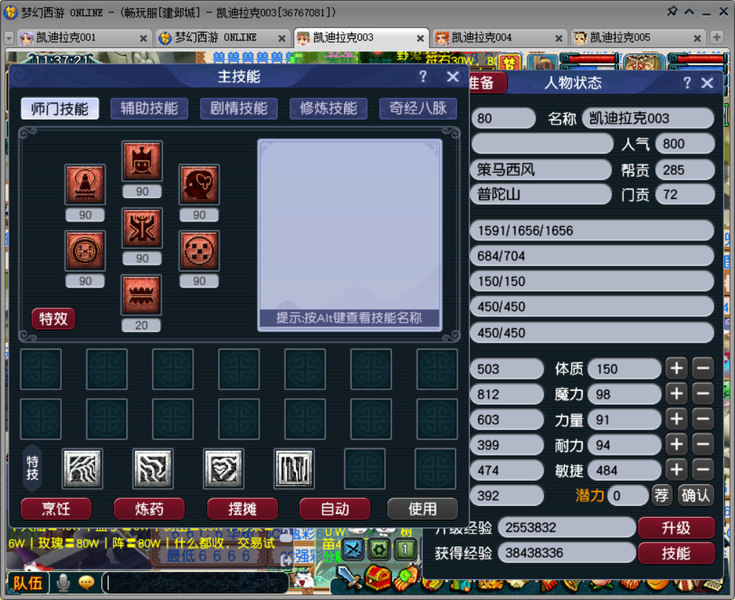735x600 pixels.
Task: Increase 敏捷 with the plus button
Action: coord(676,470)
